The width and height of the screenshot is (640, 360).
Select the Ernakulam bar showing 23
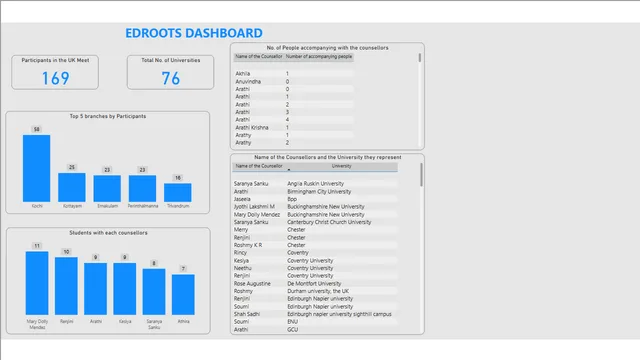coord(107,189)
